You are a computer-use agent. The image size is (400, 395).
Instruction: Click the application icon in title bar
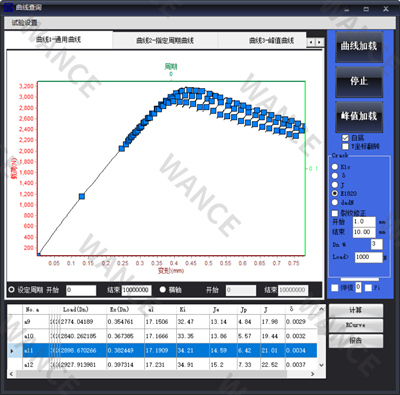tap(8, 7)
